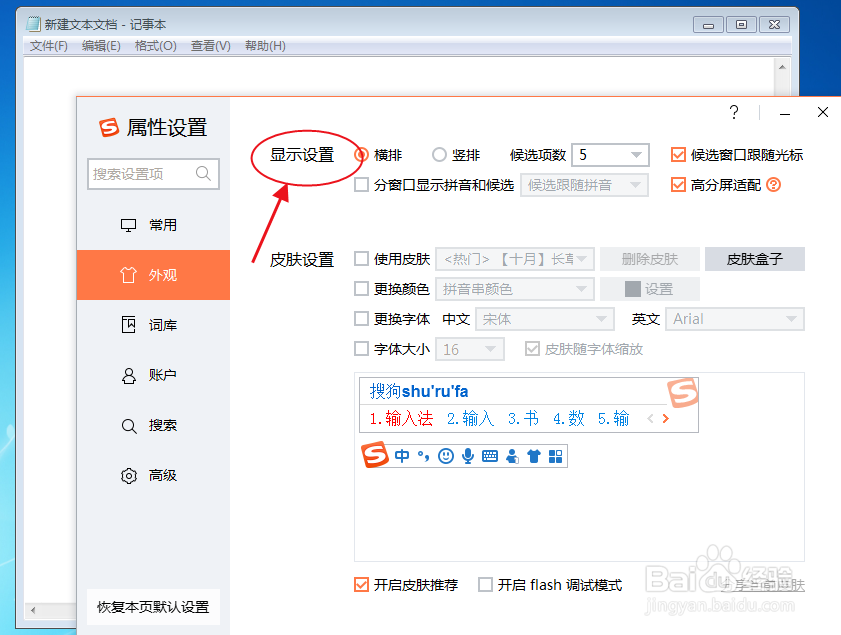Open the 候选跟随拼音 dropdown
This screenshot has width=841, height=635.
point(584,185)
